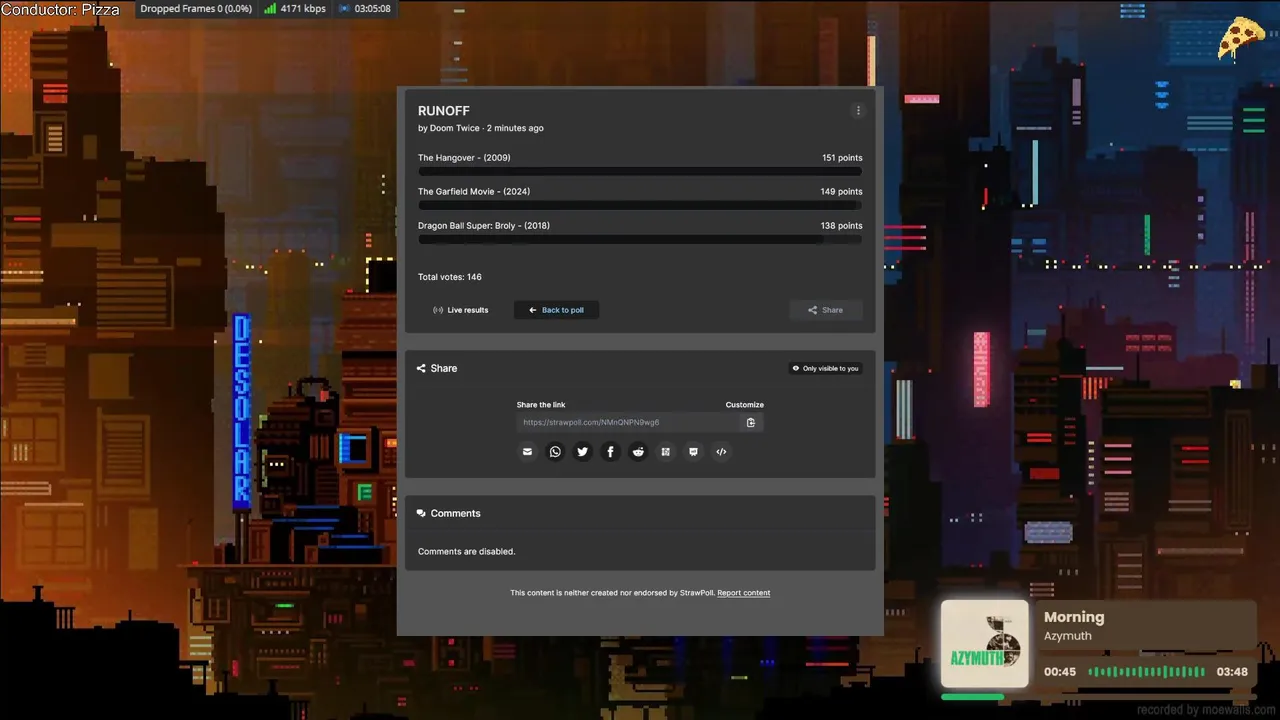Image resolution: width=1280 pixels, height=720 pixels.
Task: Click the Conductor: Pizza label
Action: click(60, 10)
